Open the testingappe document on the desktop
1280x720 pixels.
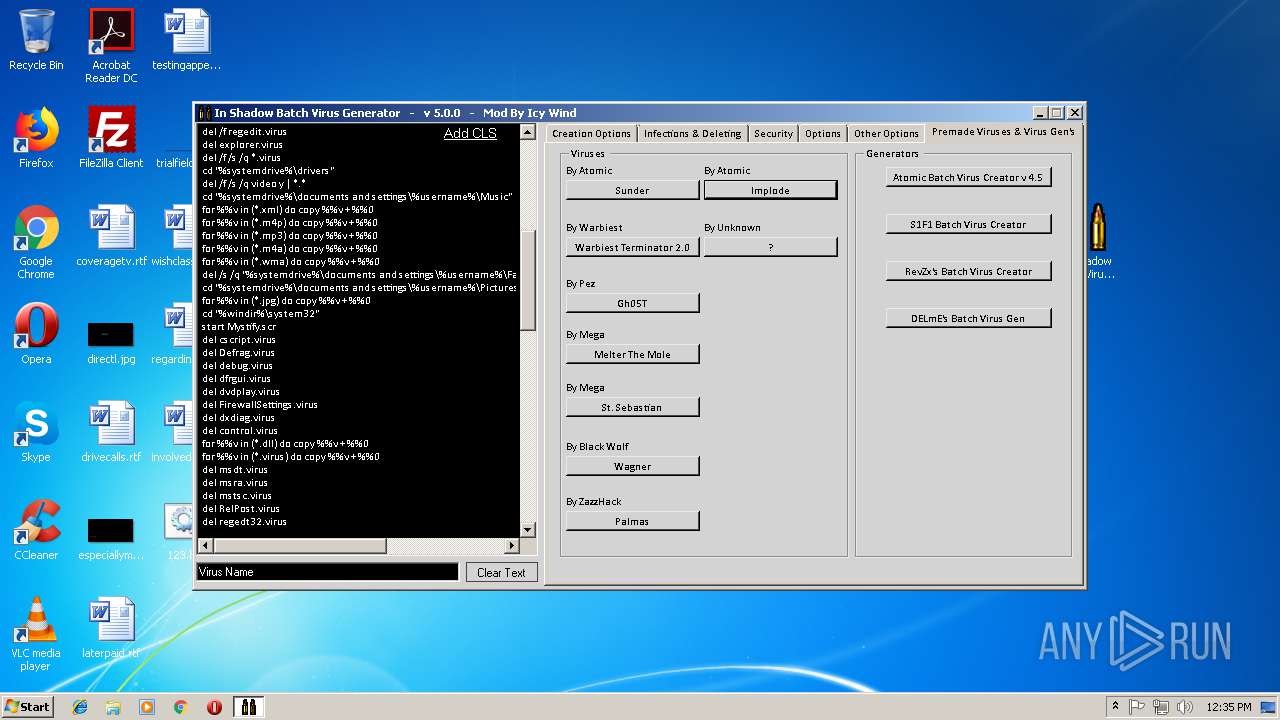[x=186, y=40]
